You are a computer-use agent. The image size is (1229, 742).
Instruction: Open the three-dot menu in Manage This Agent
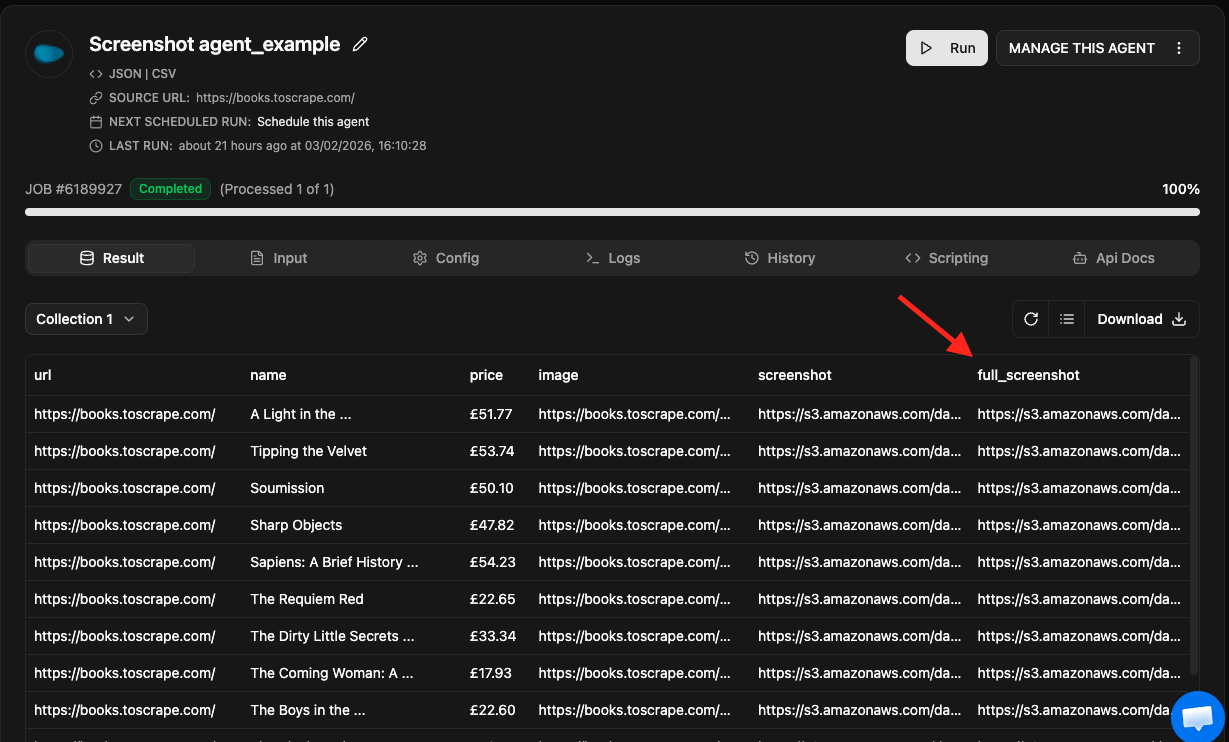(1179, 48)
